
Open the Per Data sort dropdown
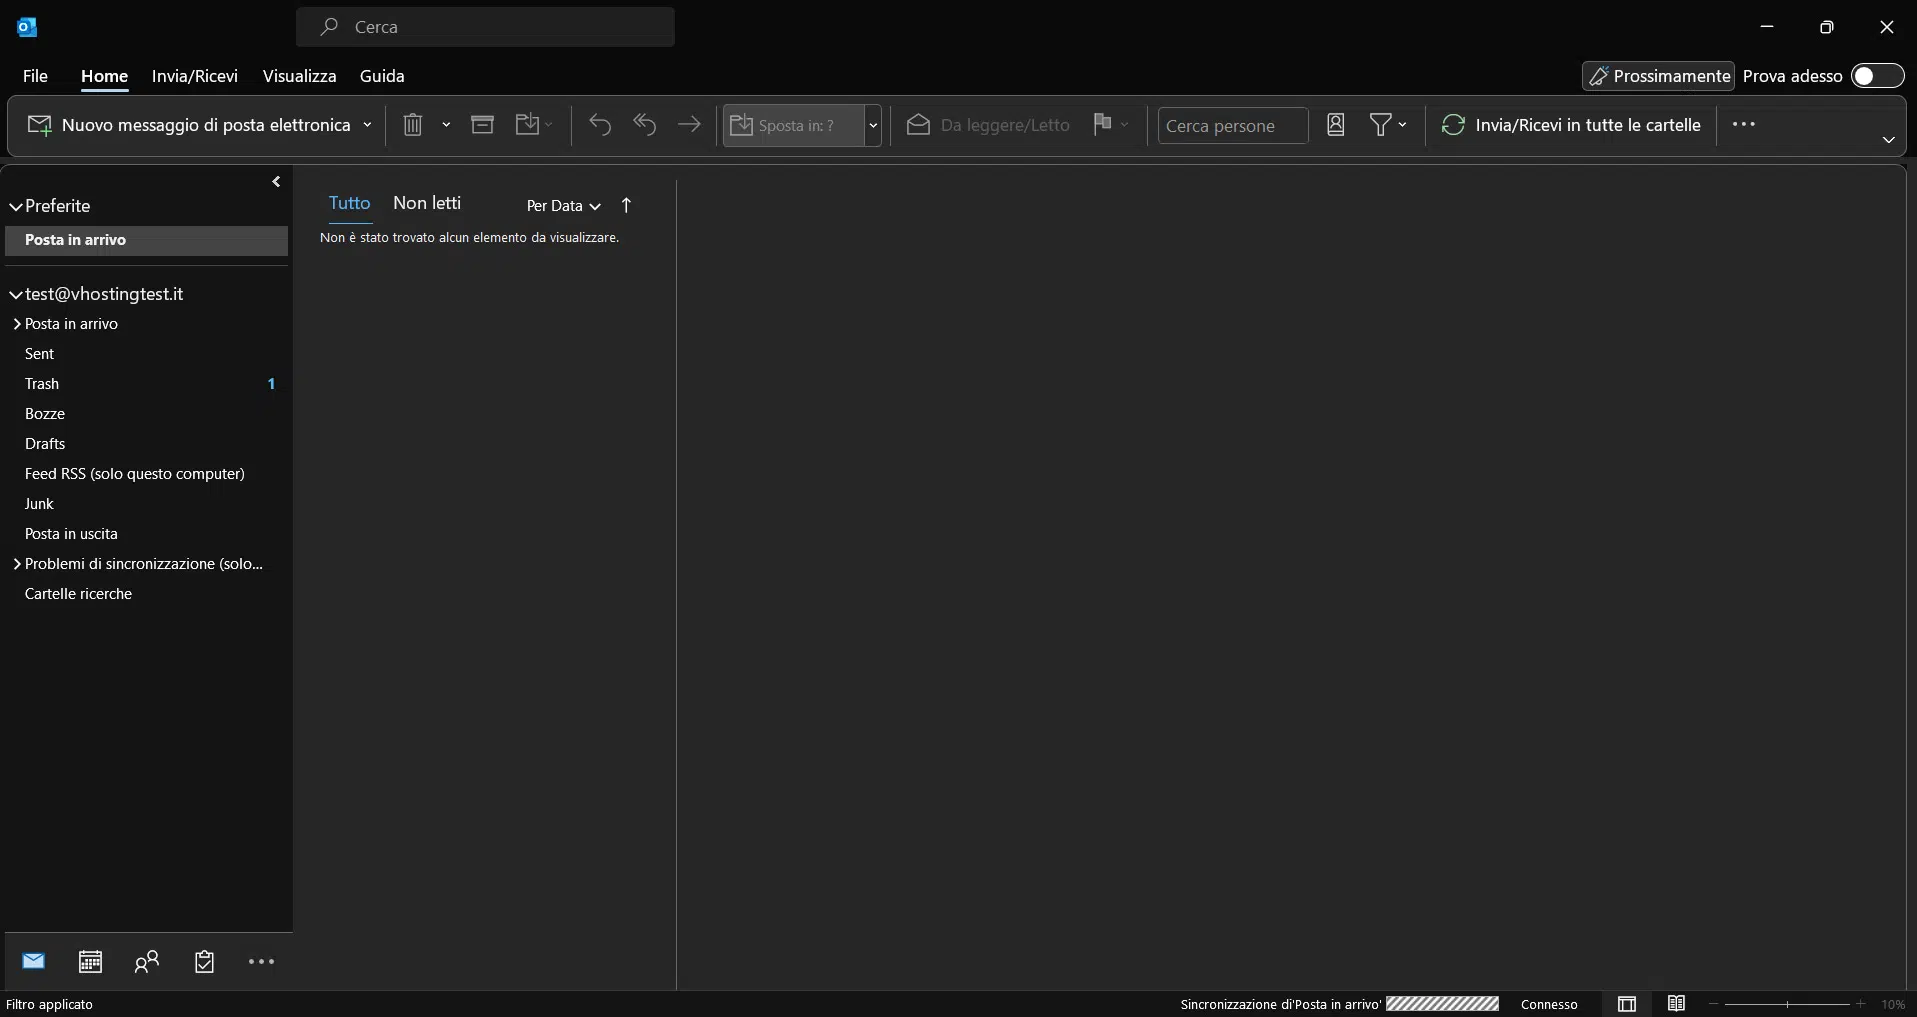564,206
